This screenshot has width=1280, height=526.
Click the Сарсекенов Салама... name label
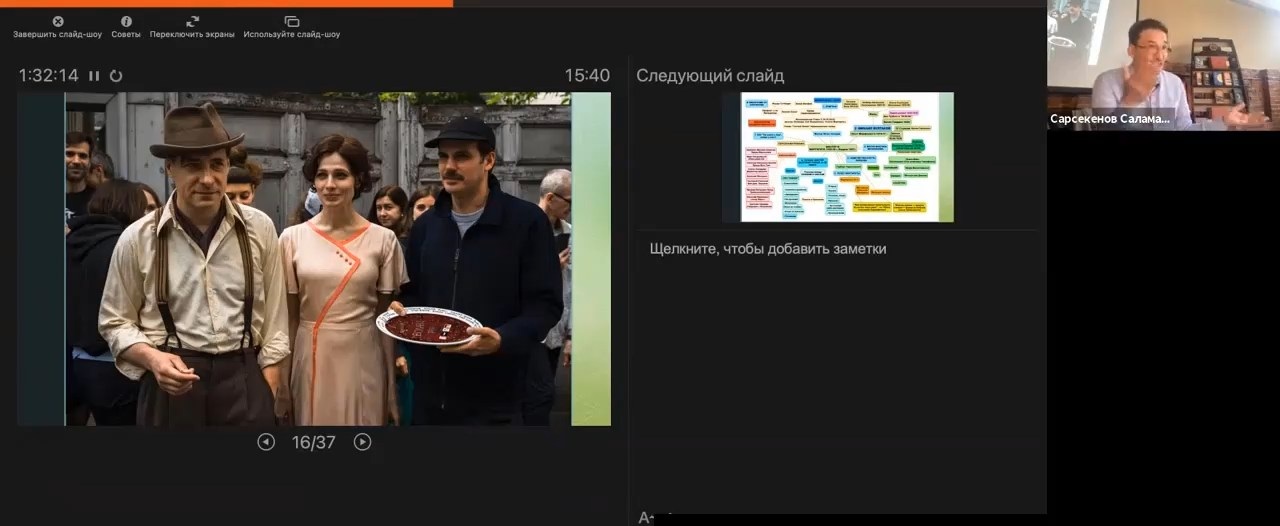point(1109,119)
